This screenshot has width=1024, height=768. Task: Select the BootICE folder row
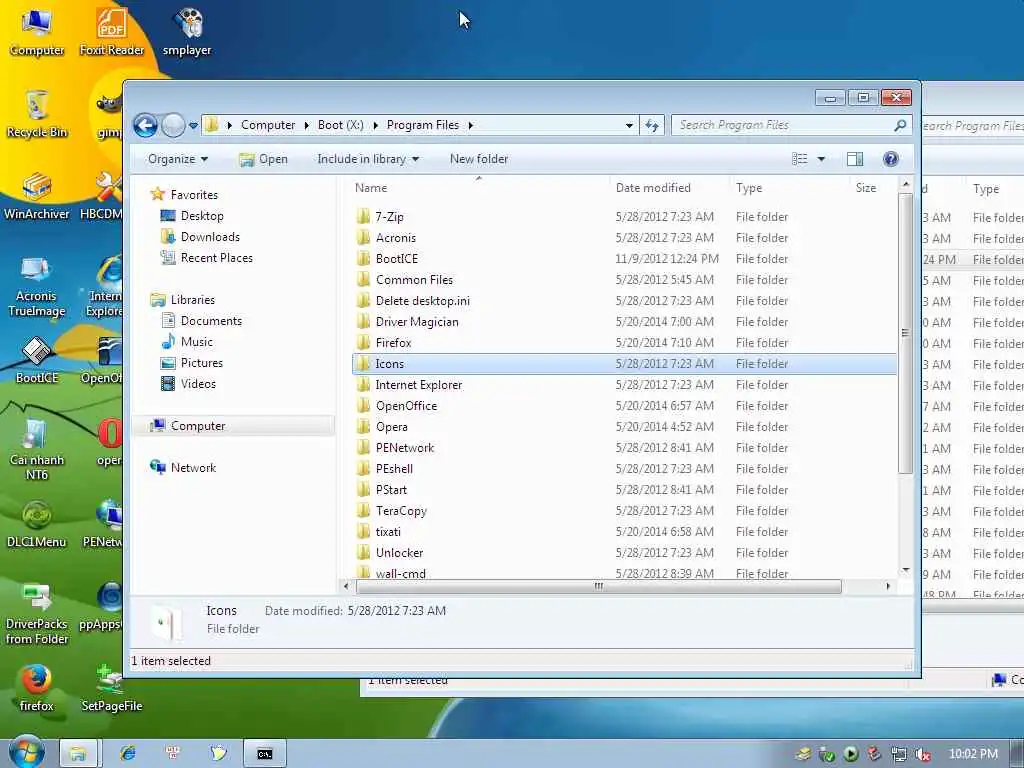coord(624,259)
